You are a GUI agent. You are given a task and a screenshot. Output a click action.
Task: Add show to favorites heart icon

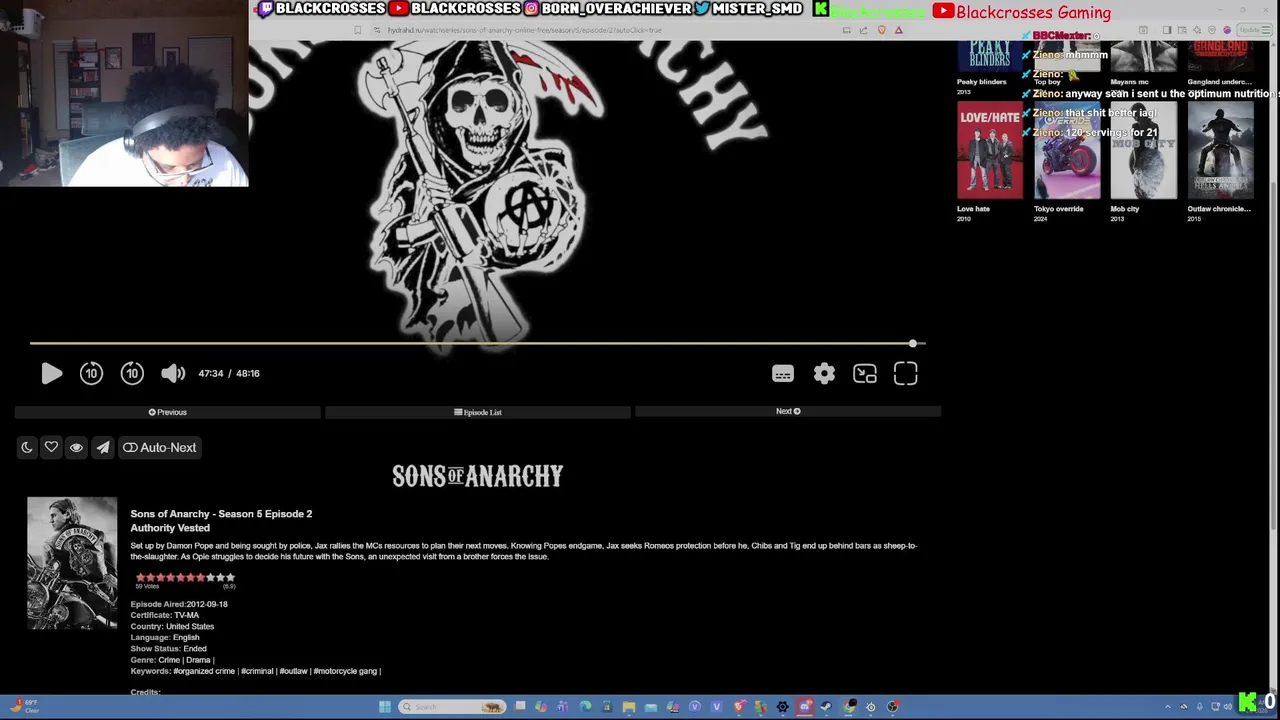(x=51, y=447)
